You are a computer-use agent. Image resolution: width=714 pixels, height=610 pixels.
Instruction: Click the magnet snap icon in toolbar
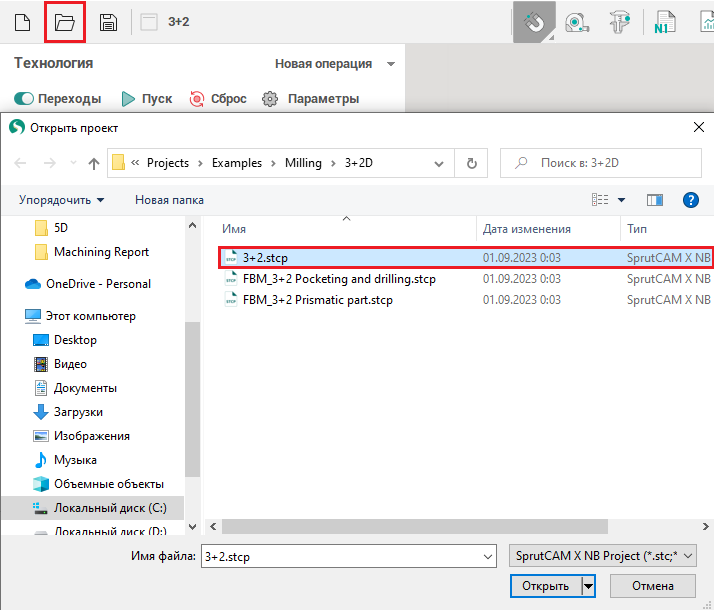(x=535, y=22)
